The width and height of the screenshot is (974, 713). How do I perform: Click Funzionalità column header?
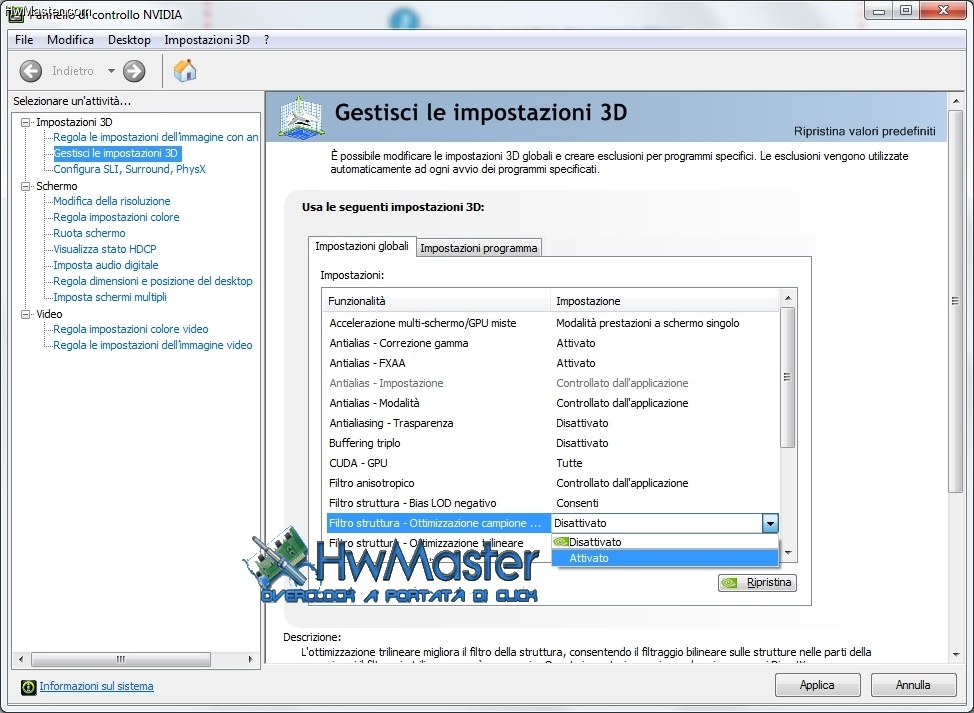click(x=437, y=301)
